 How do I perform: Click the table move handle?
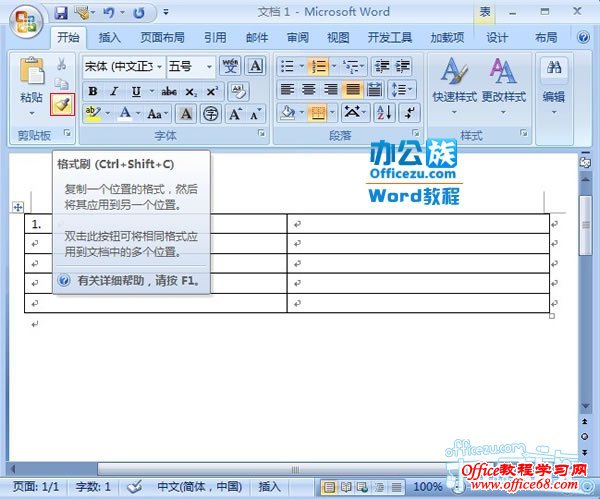pos(18,207)
